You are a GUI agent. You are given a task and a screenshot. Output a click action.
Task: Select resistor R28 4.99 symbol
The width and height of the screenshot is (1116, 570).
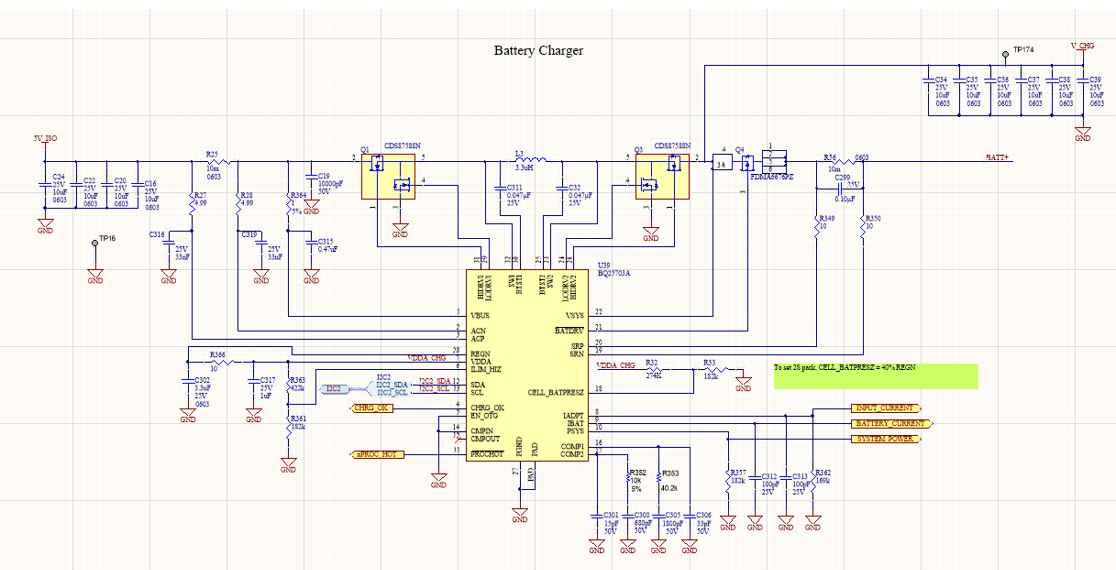pos(237,206)
